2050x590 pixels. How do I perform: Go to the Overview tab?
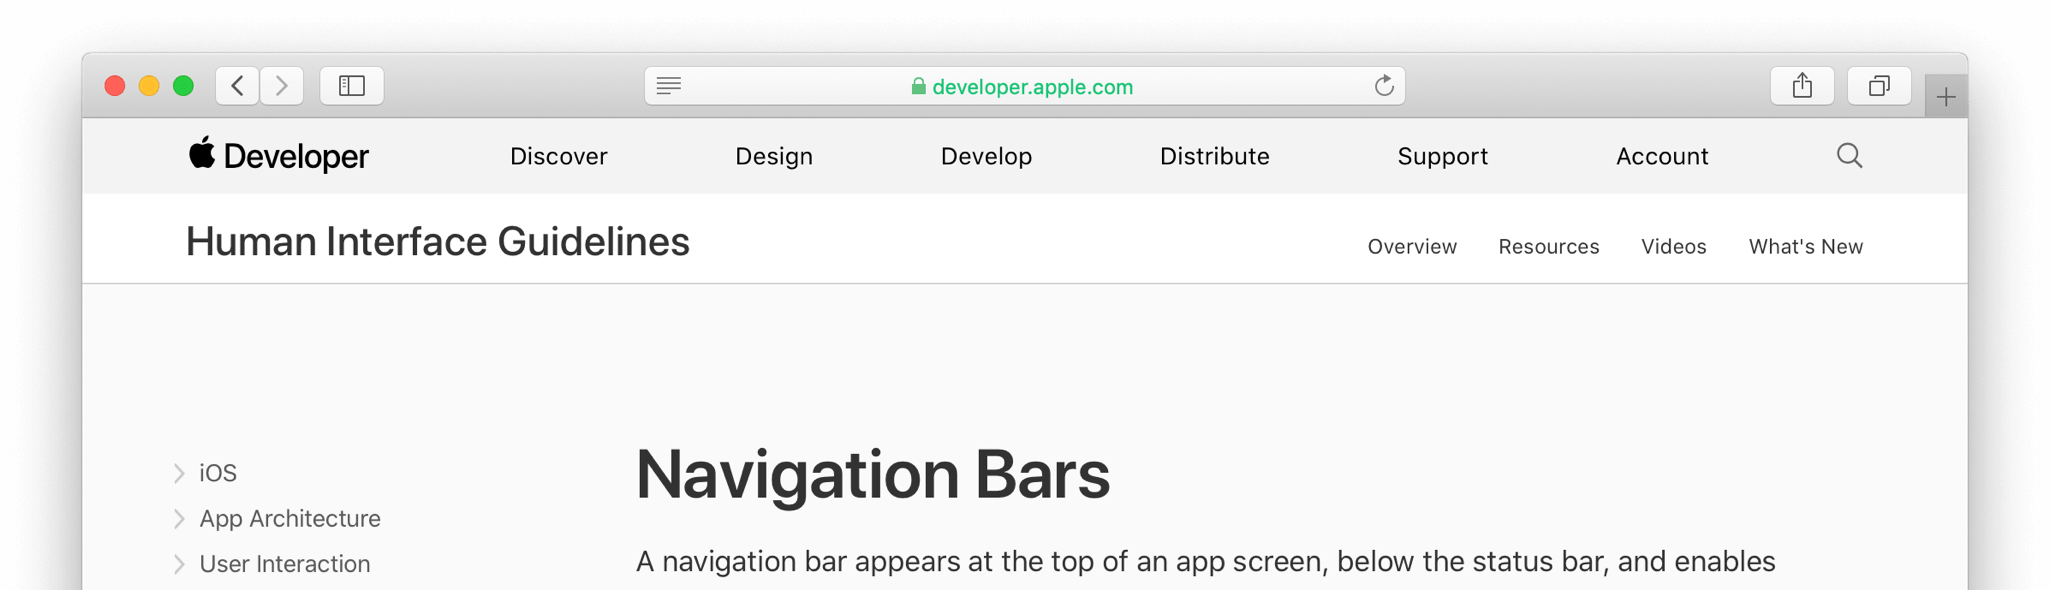[1412, 246]
